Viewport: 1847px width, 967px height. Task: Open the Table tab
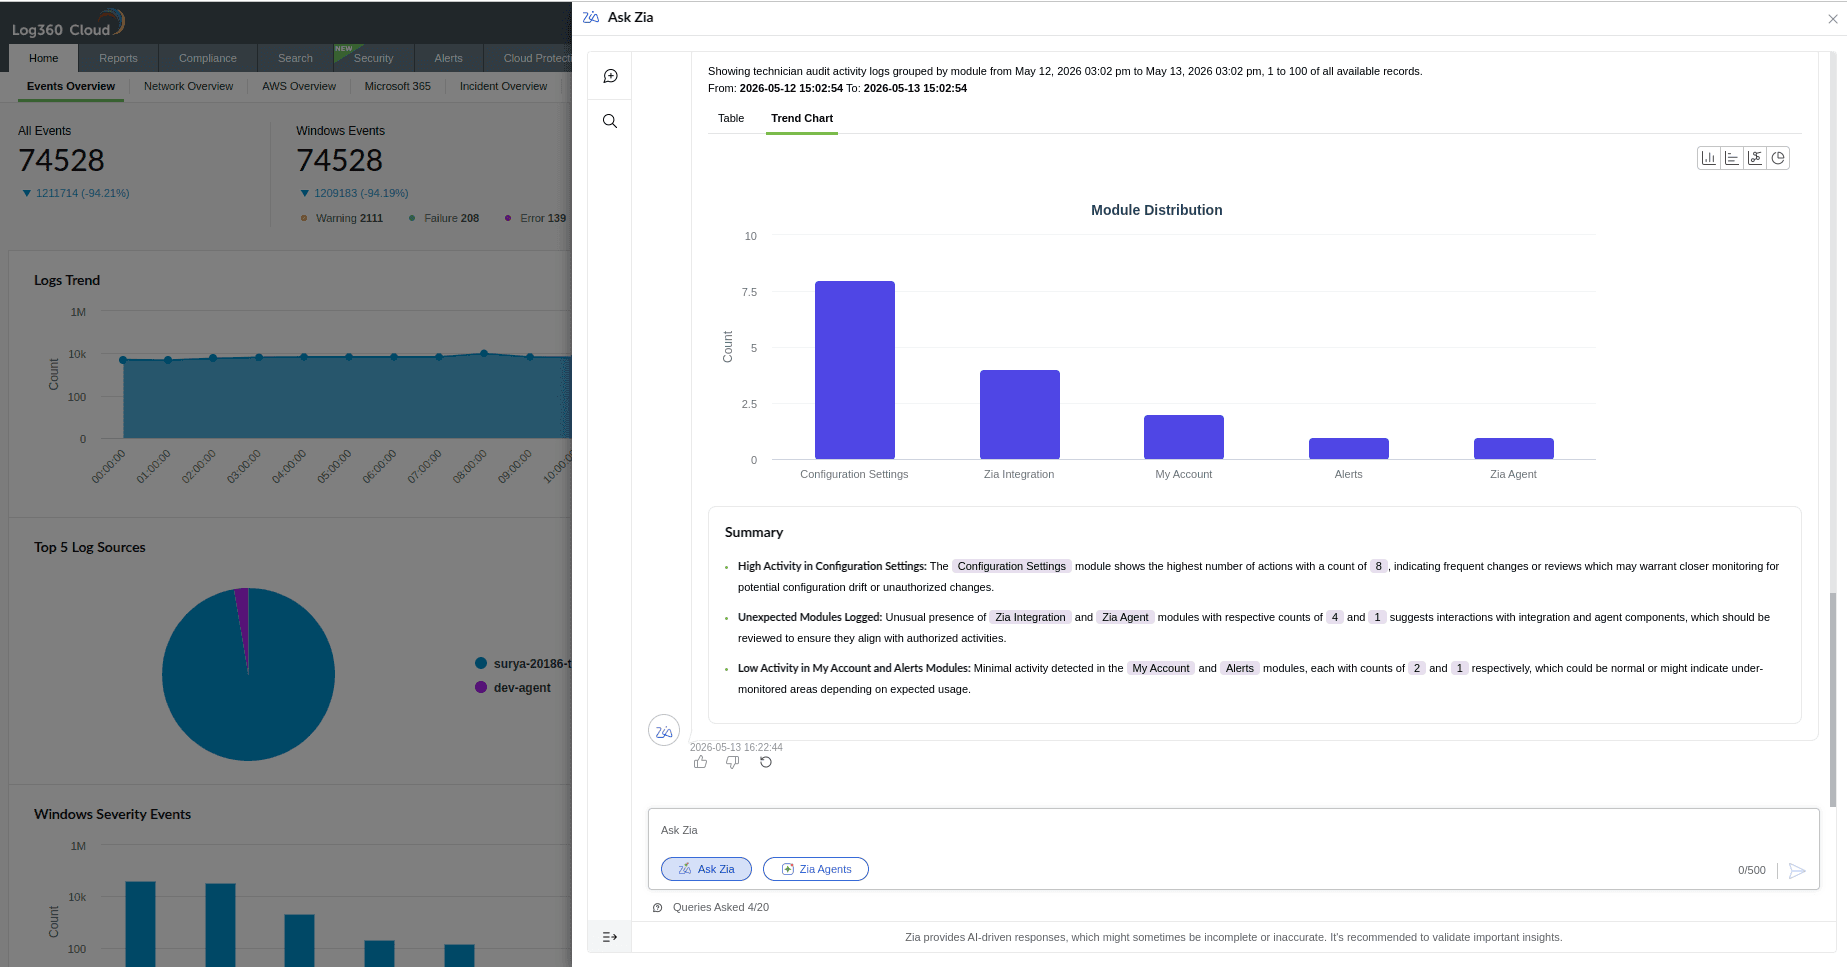731,118
